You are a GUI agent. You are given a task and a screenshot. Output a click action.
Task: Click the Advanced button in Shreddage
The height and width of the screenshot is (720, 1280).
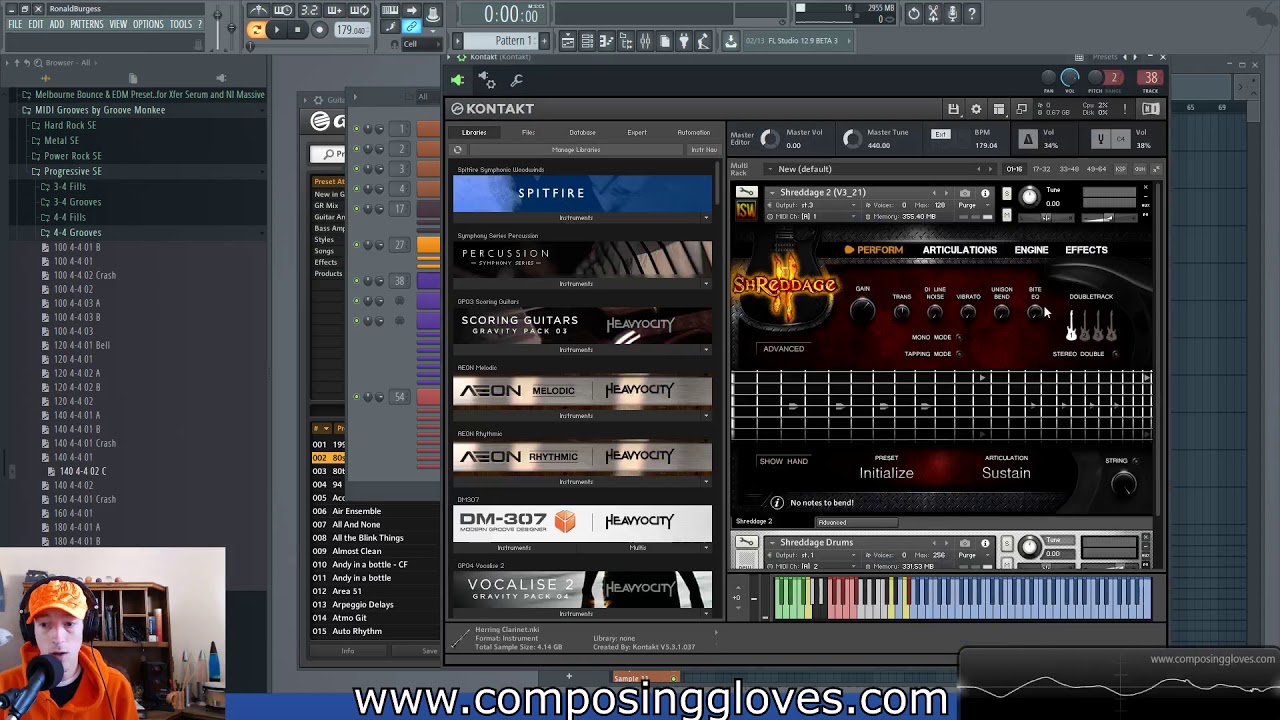(783, 349)
